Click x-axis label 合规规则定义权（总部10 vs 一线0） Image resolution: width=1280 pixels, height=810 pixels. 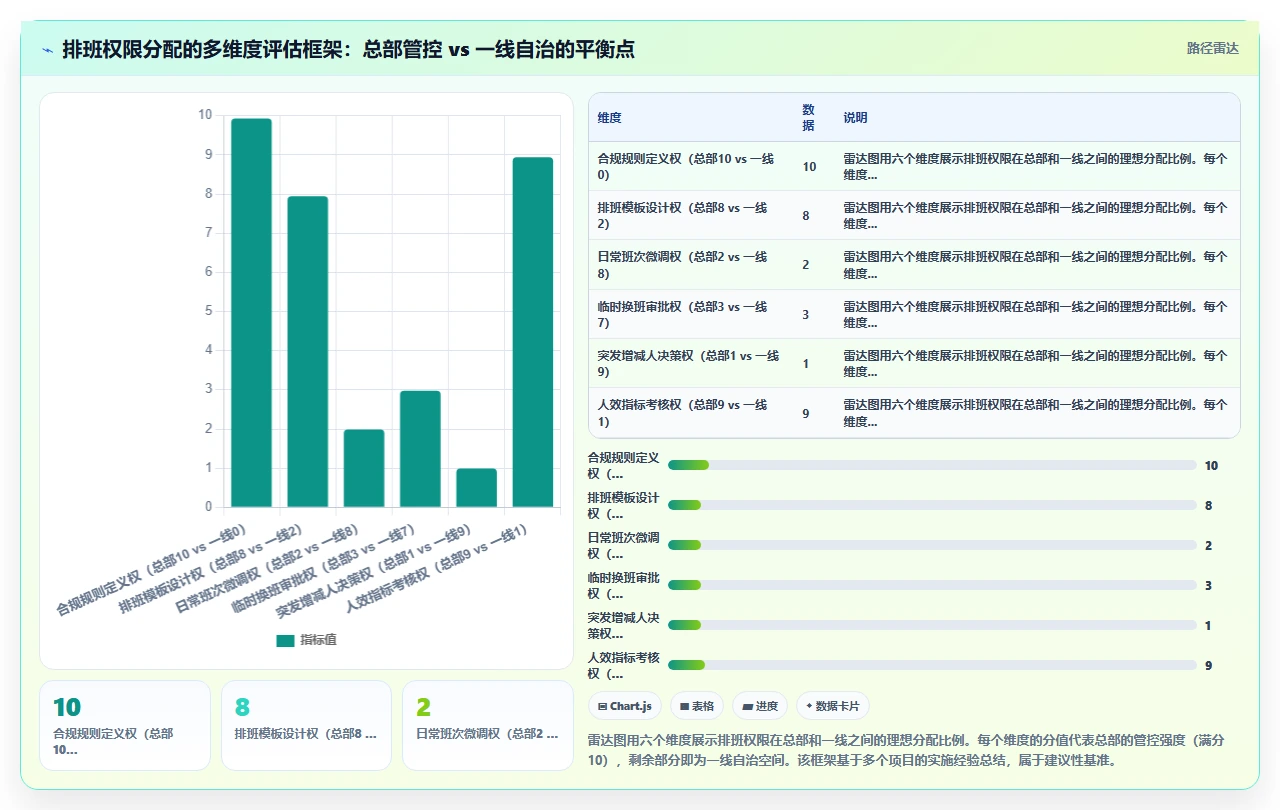click(152, 571)
